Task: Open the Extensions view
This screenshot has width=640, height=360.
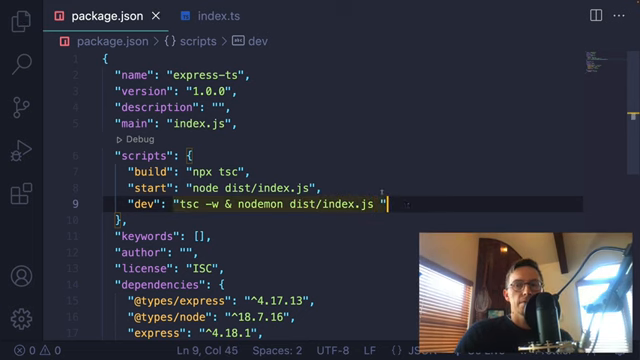Action: click(21, 193)
